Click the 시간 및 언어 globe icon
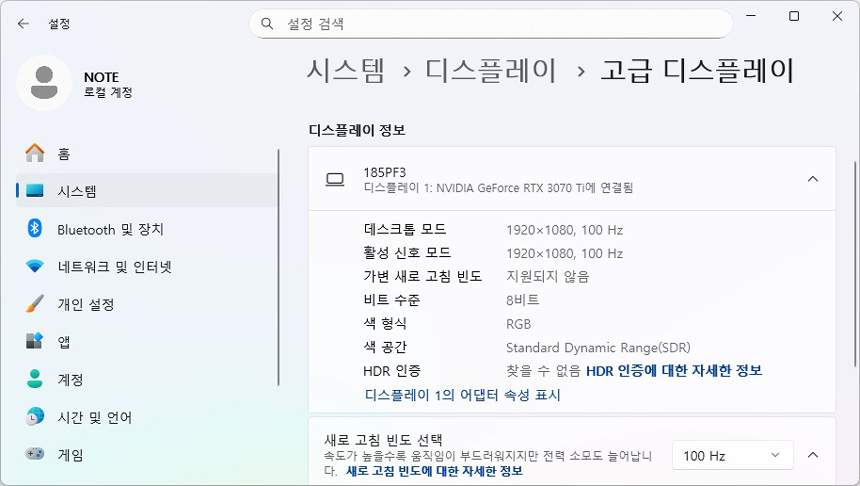Image resolution: width=860 pixels, height=486 pixels. 35,417
